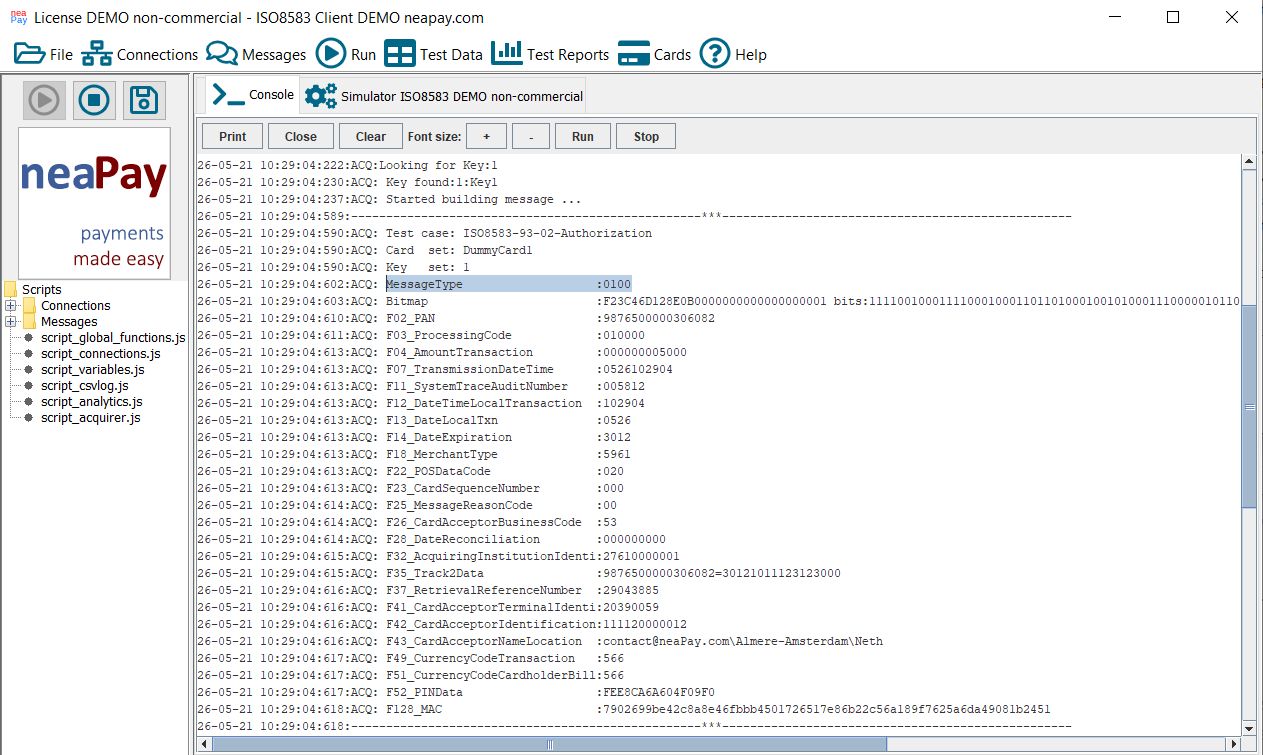Open script_connections.js
Image resolution: width=1263 pixels, height=755 pixels.
100,354
